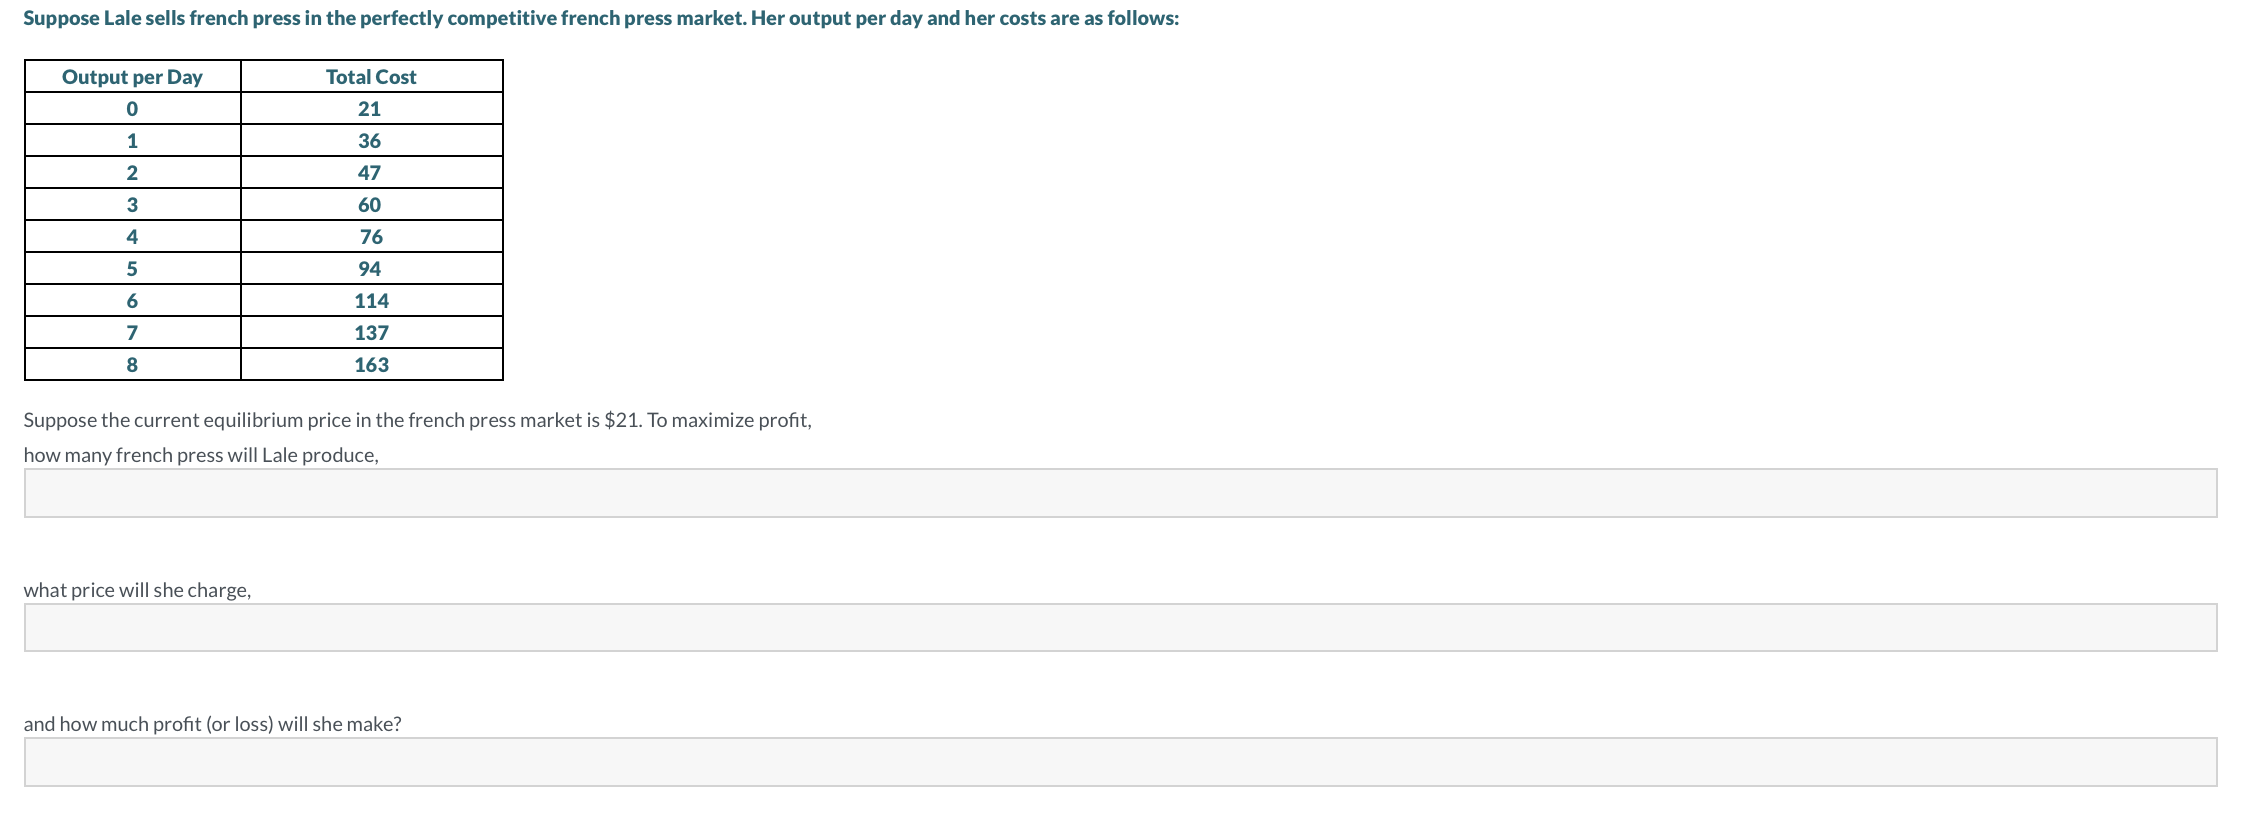This screenshot has height=818, width=2250.
Task: Click the total cost cell showing 36
Action: pos(371,141)
